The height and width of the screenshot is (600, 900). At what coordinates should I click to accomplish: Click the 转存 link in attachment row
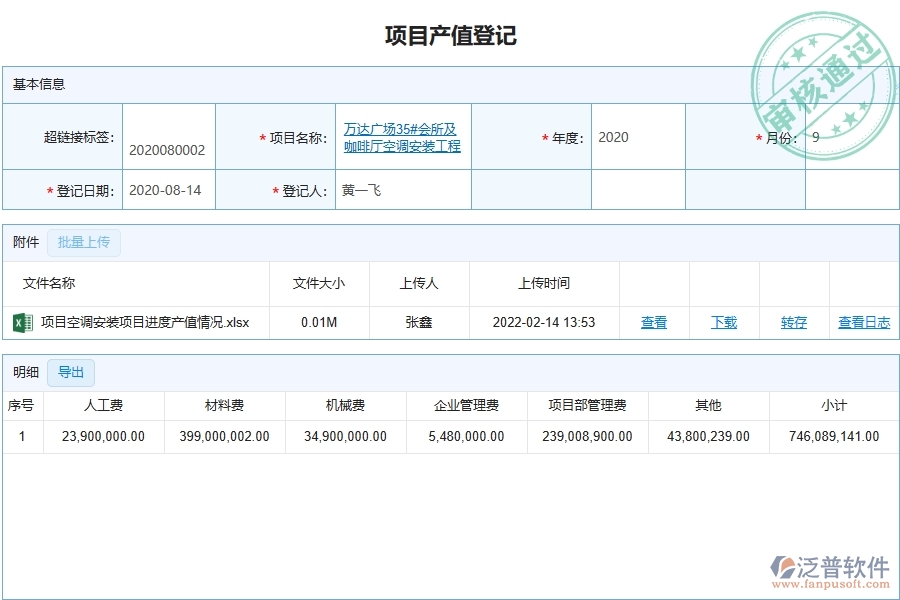pos(792,322)
